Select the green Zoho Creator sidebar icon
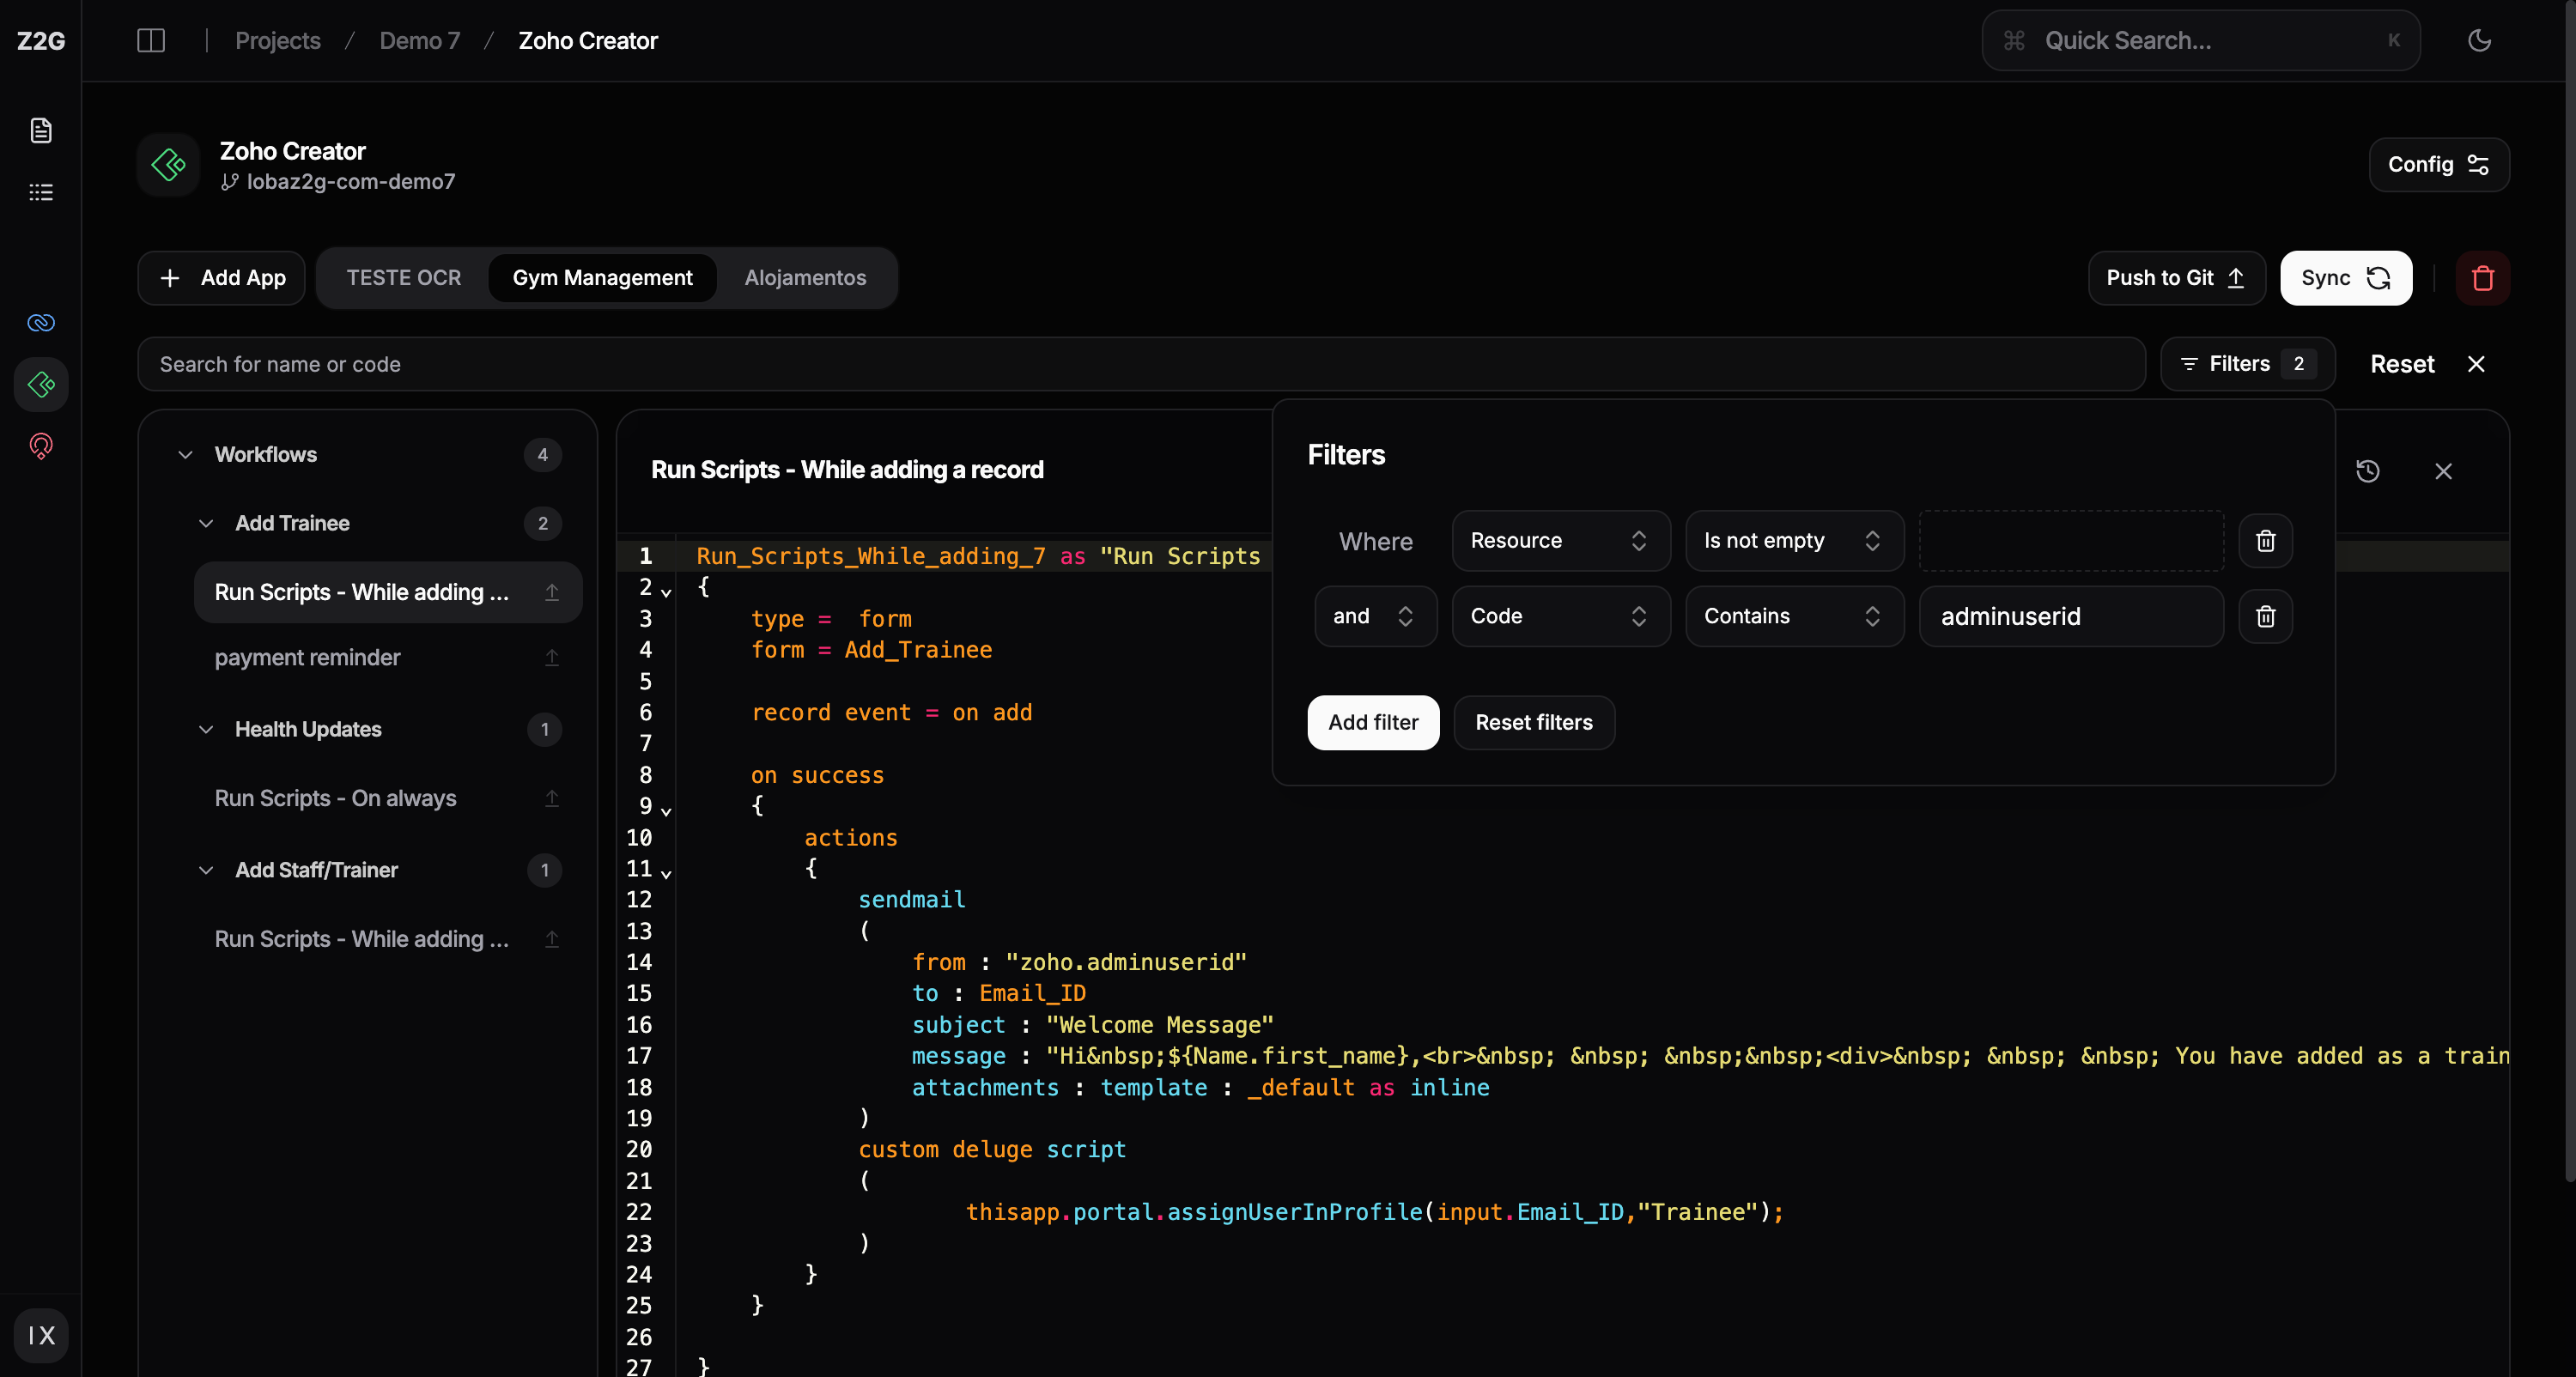Viewport: 2576px width, 1377px height. click(x=41, y=384)
